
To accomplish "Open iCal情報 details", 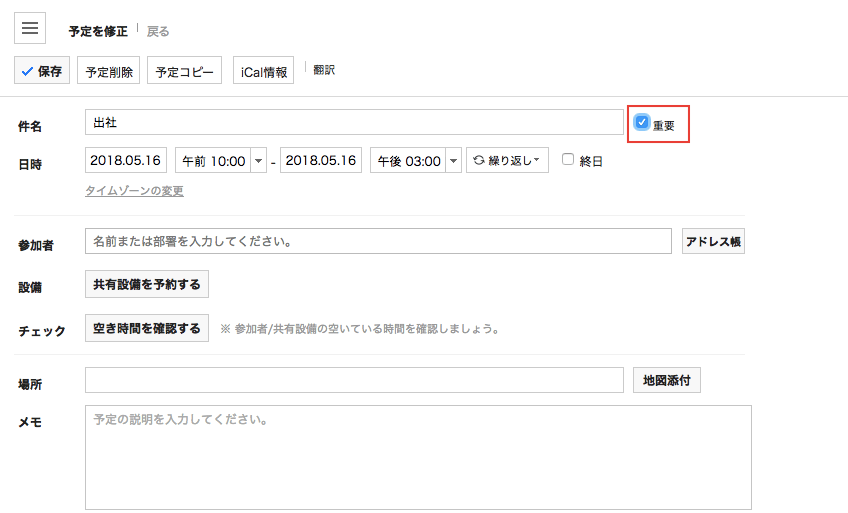I will coord(264,71).
